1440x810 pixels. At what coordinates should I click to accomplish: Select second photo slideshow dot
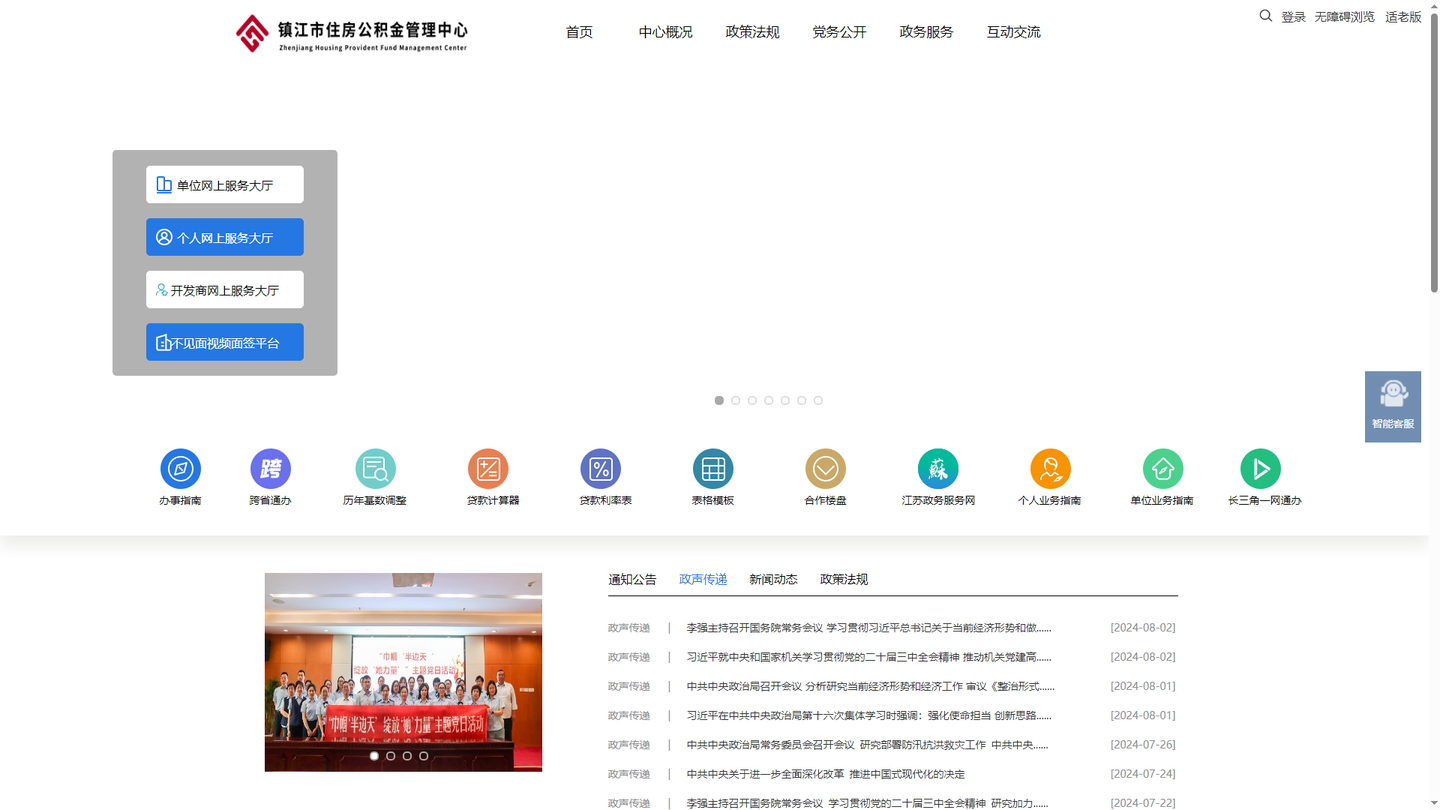click(390, 756)
